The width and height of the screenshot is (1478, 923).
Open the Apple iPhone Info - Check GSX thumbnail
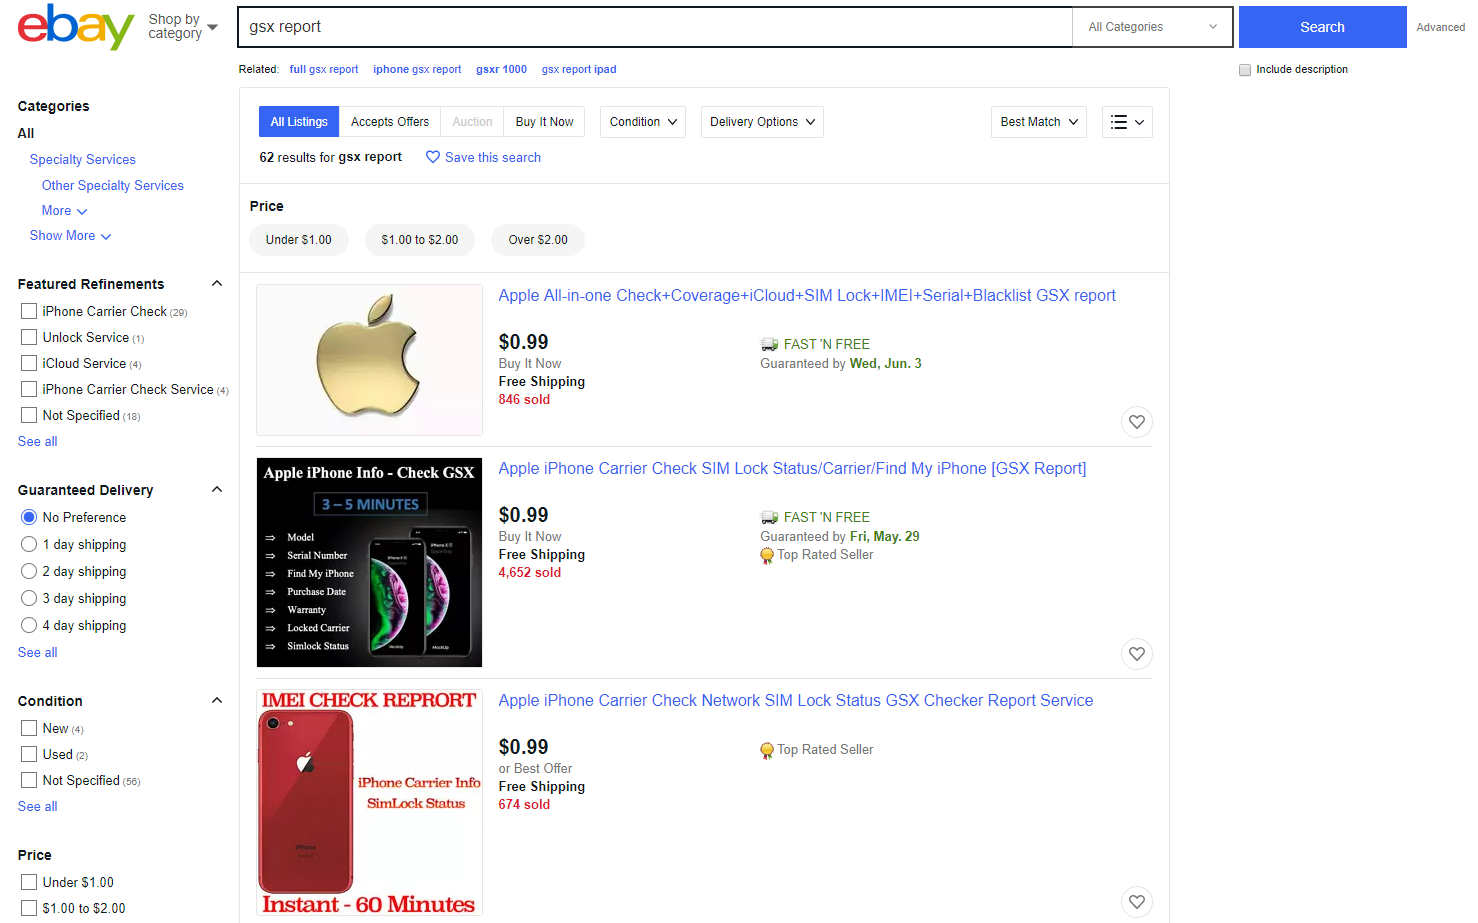[x=369, y=562]
